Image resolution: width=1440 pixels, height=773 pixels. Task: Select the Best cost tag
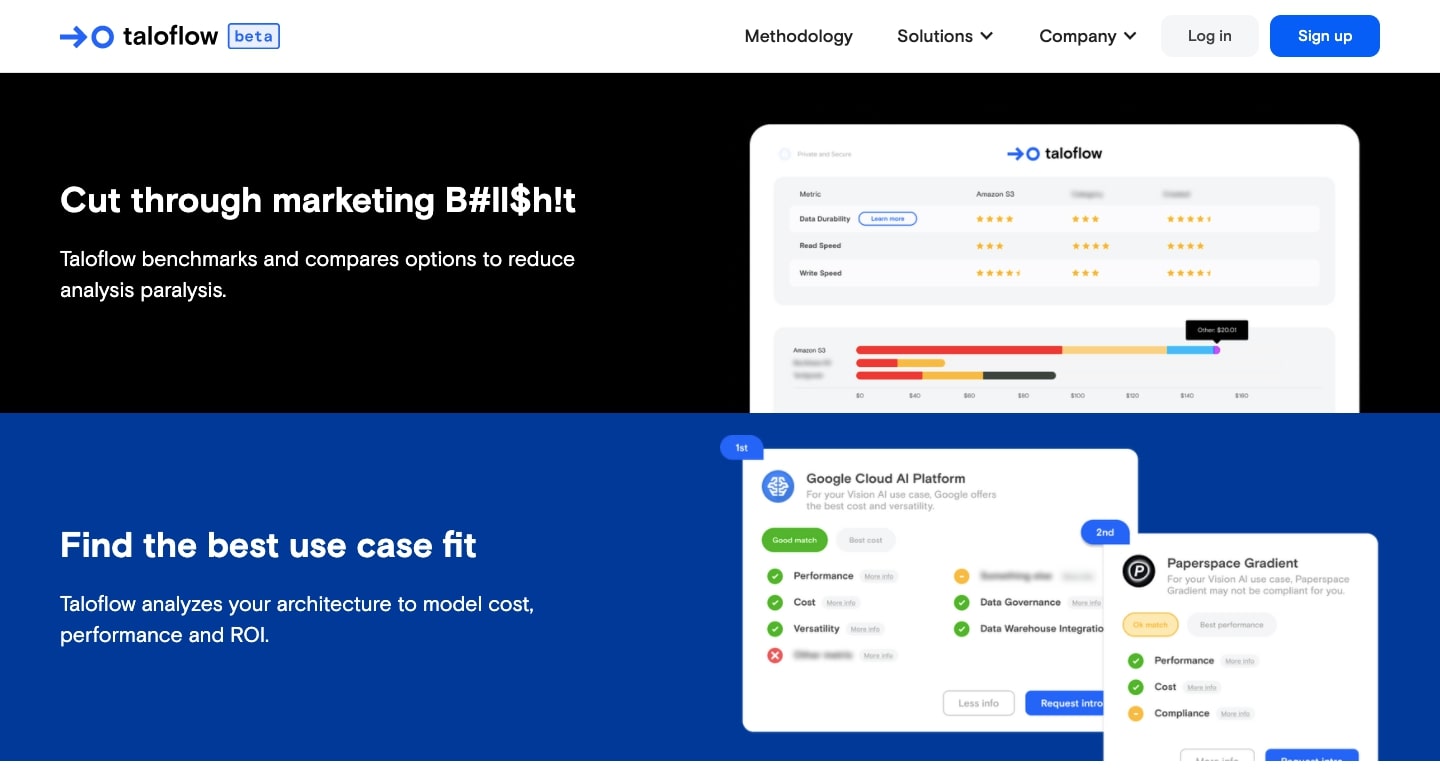(866, 540)
